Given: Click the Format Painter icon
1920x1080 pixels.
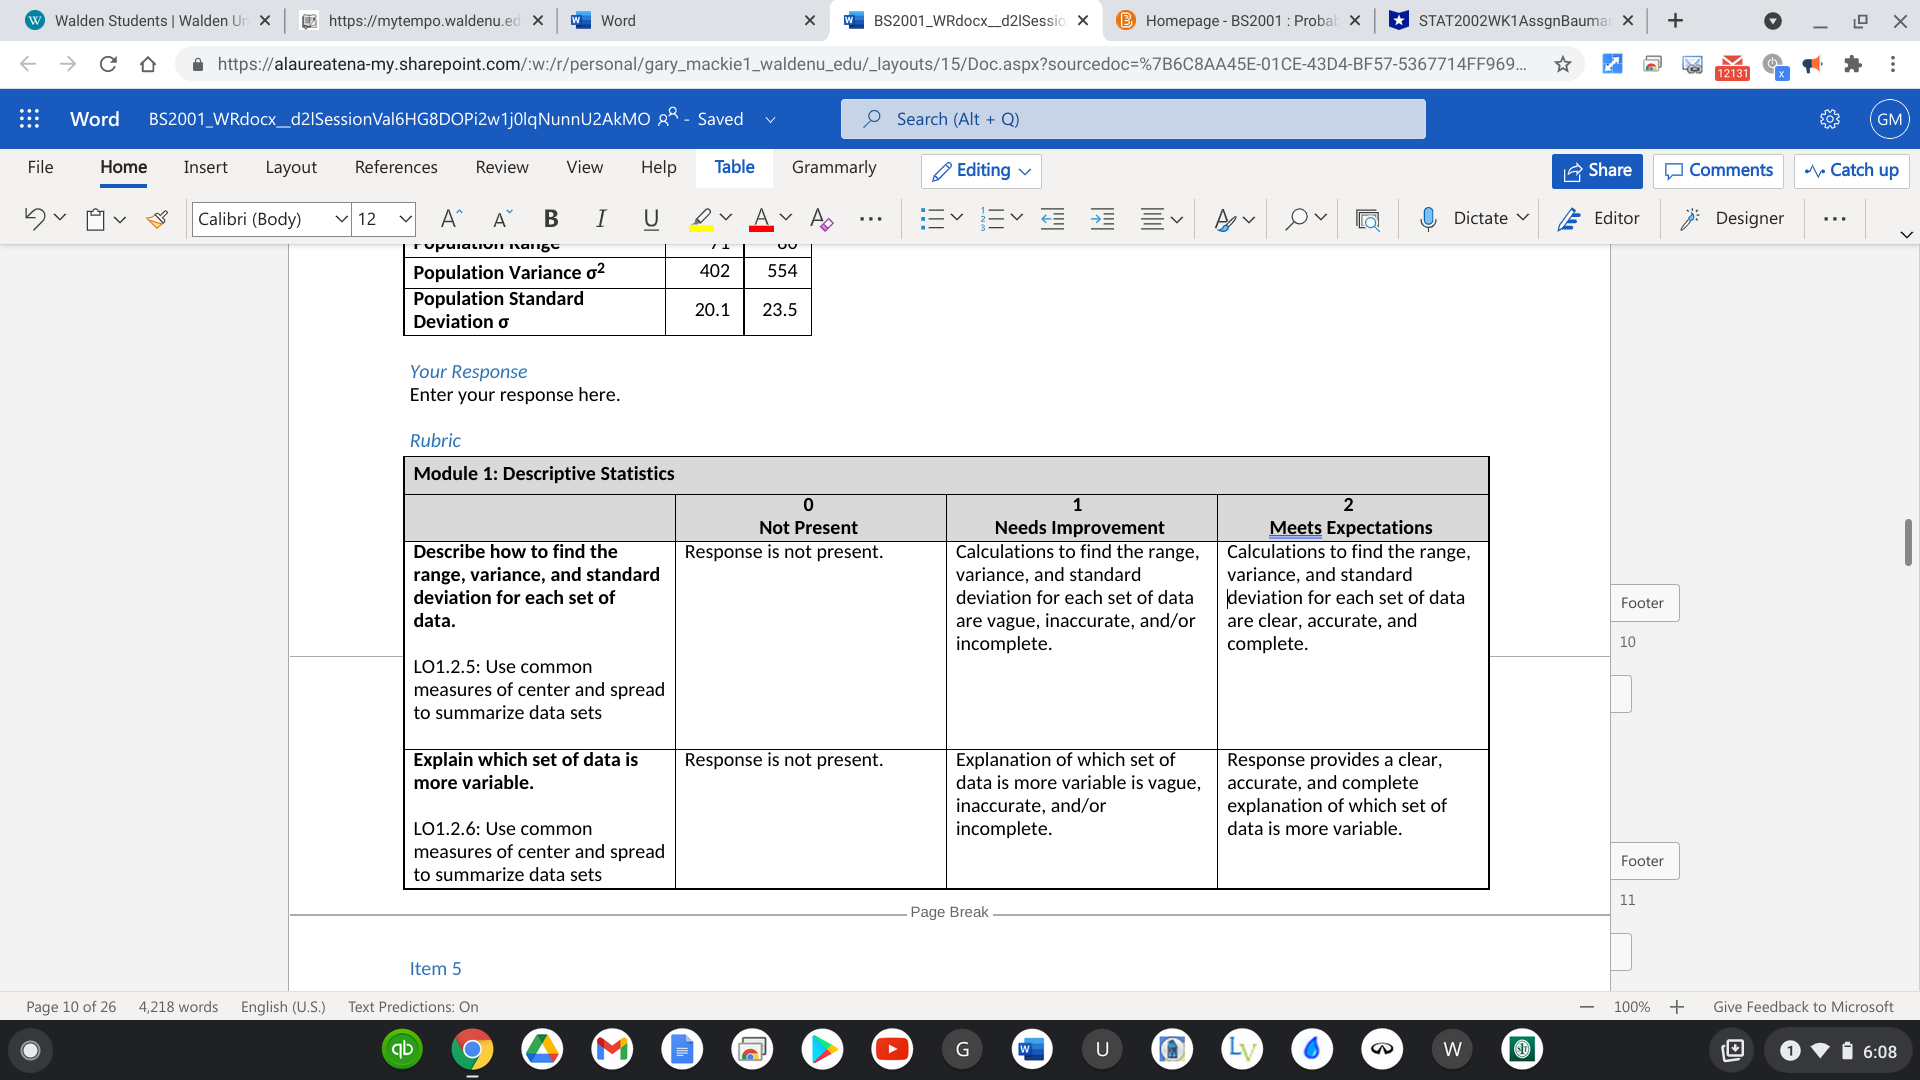Looking at the screenshot, I should (x=157, y=219).
